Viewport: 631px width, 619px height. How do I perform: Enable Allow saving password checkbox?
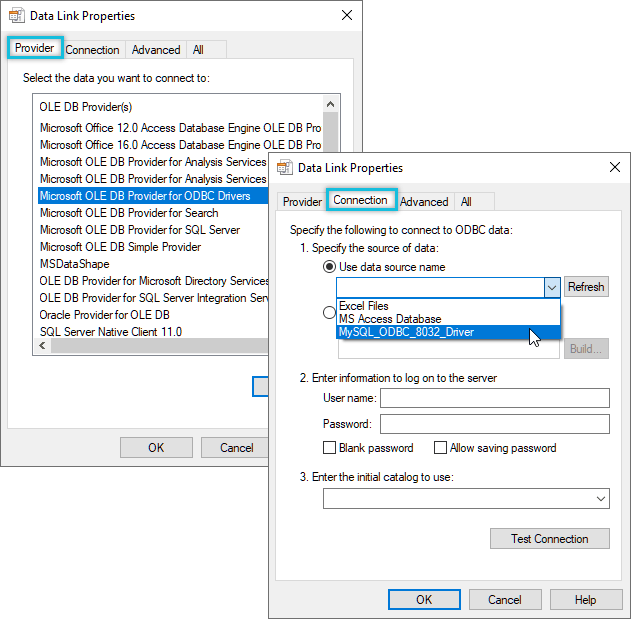[x=440, y=448]
